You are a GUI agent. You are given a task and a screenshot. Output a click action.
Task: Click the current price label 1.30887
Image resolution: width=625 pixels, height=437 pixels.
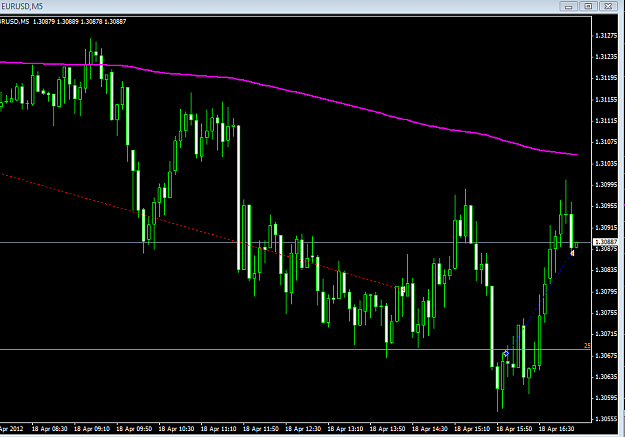(x=606, y=242)
